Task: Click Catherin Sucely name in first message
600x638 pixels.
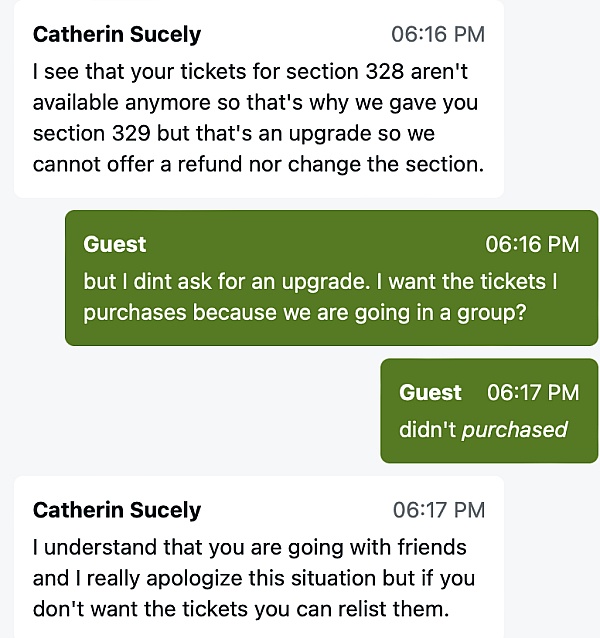Action: click(117, 35)
